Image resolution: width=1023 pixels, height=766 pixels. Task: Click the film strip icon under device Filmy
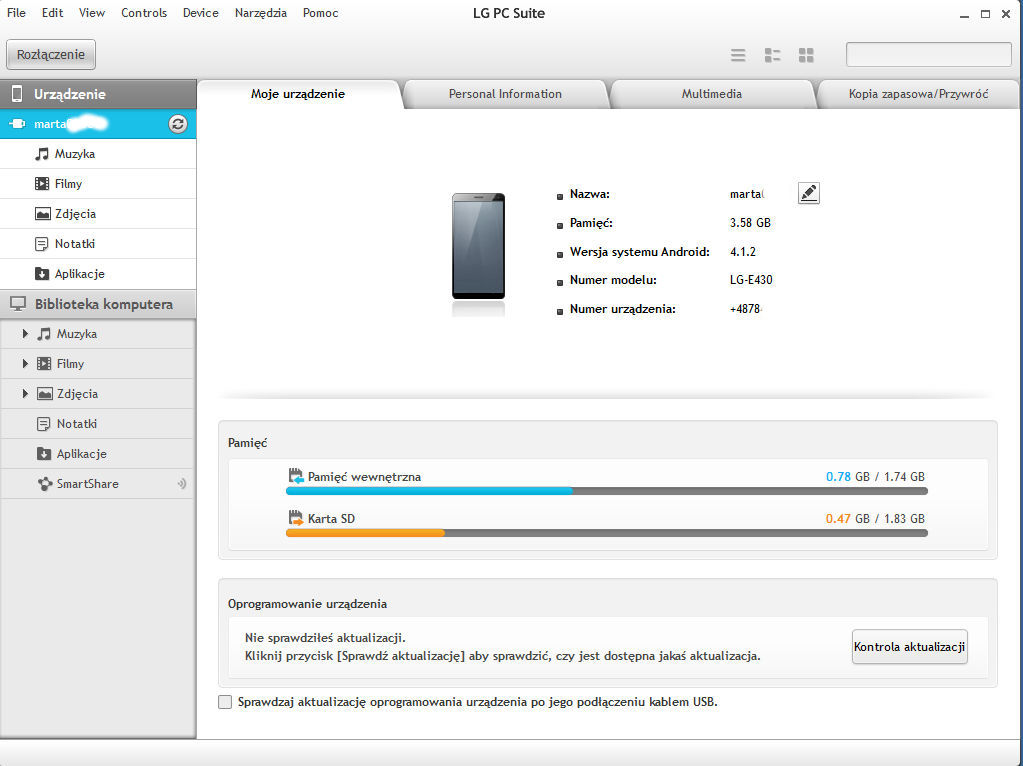click(42, 184)
